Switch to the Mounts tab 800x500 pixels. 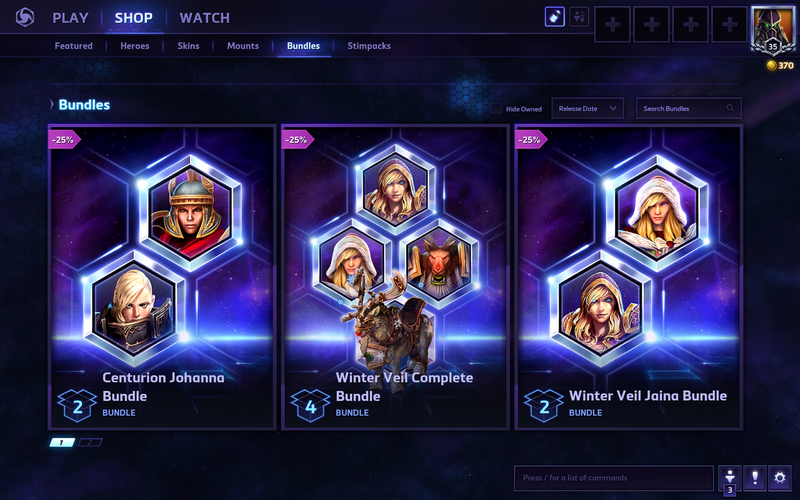(x=243, y=46)
